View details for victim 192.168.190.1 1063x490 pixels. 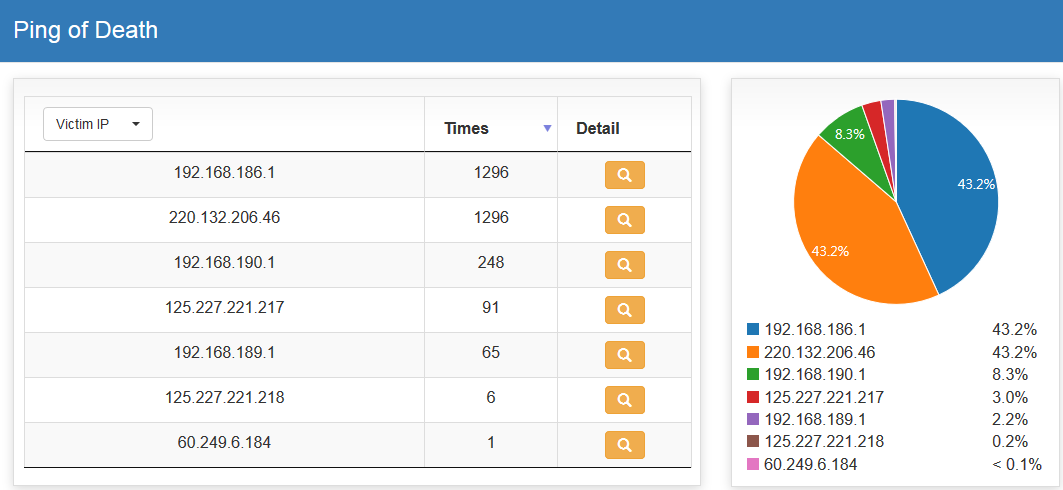click(624, 265)
